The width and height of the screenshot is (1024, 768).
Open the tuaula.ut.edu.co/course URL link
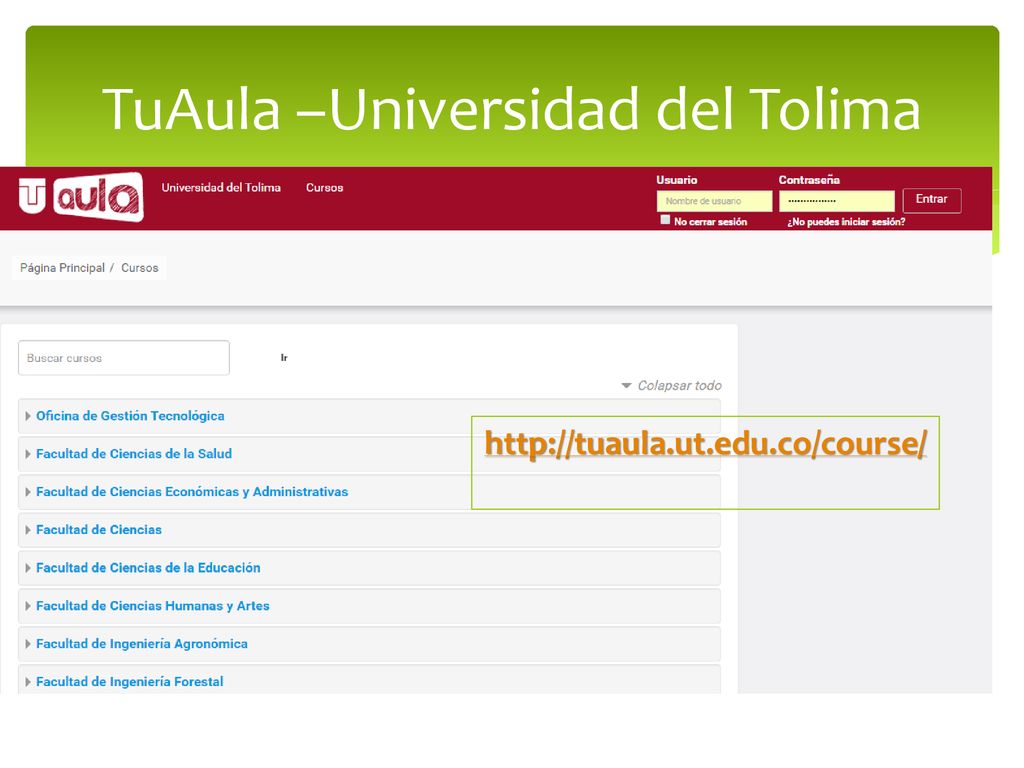pyautogui.click(x=705, y=444)
